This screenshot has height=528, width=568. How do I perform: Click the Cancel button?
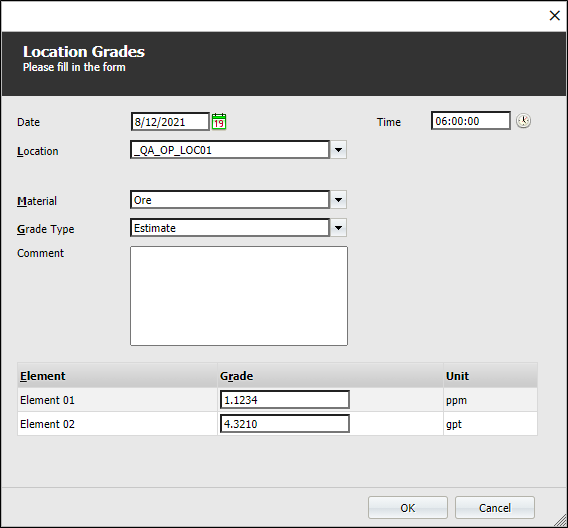click(x=495, y=507)
